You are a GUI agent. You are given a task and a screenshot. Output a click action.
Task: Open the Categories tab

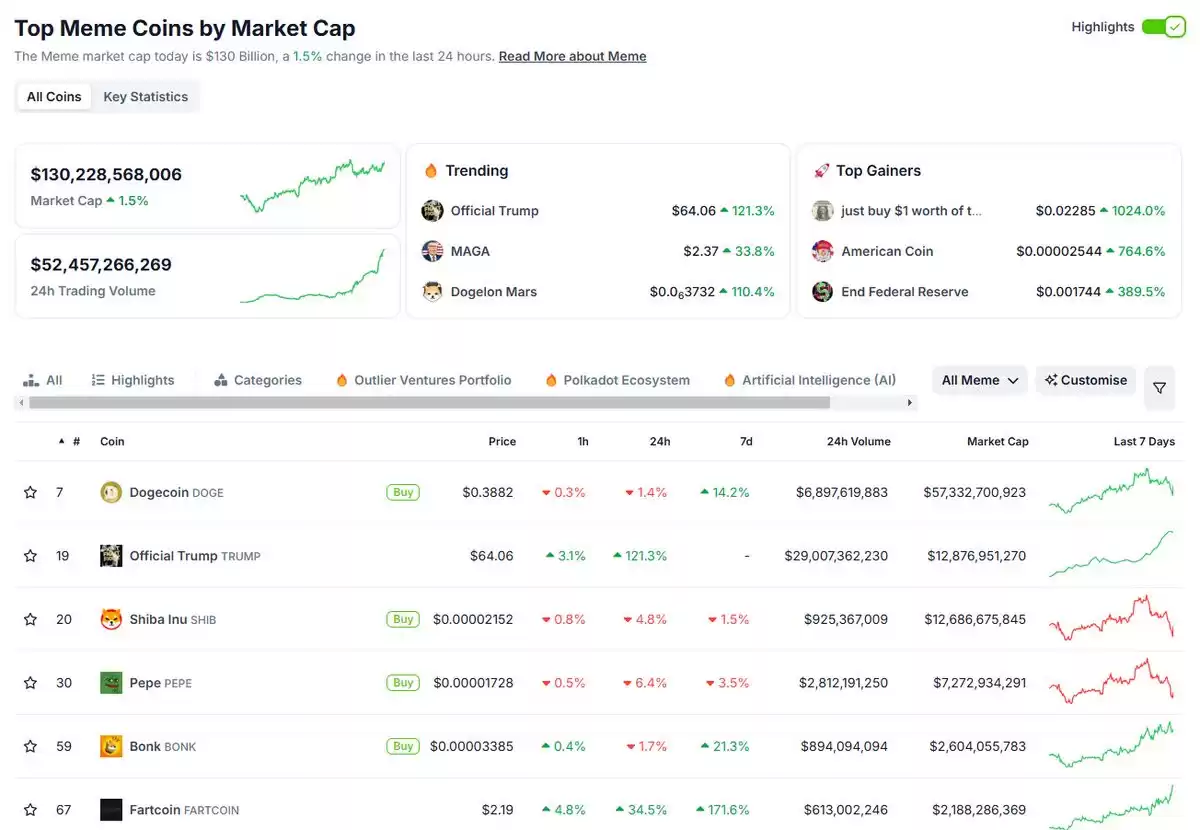pos(257,380)
